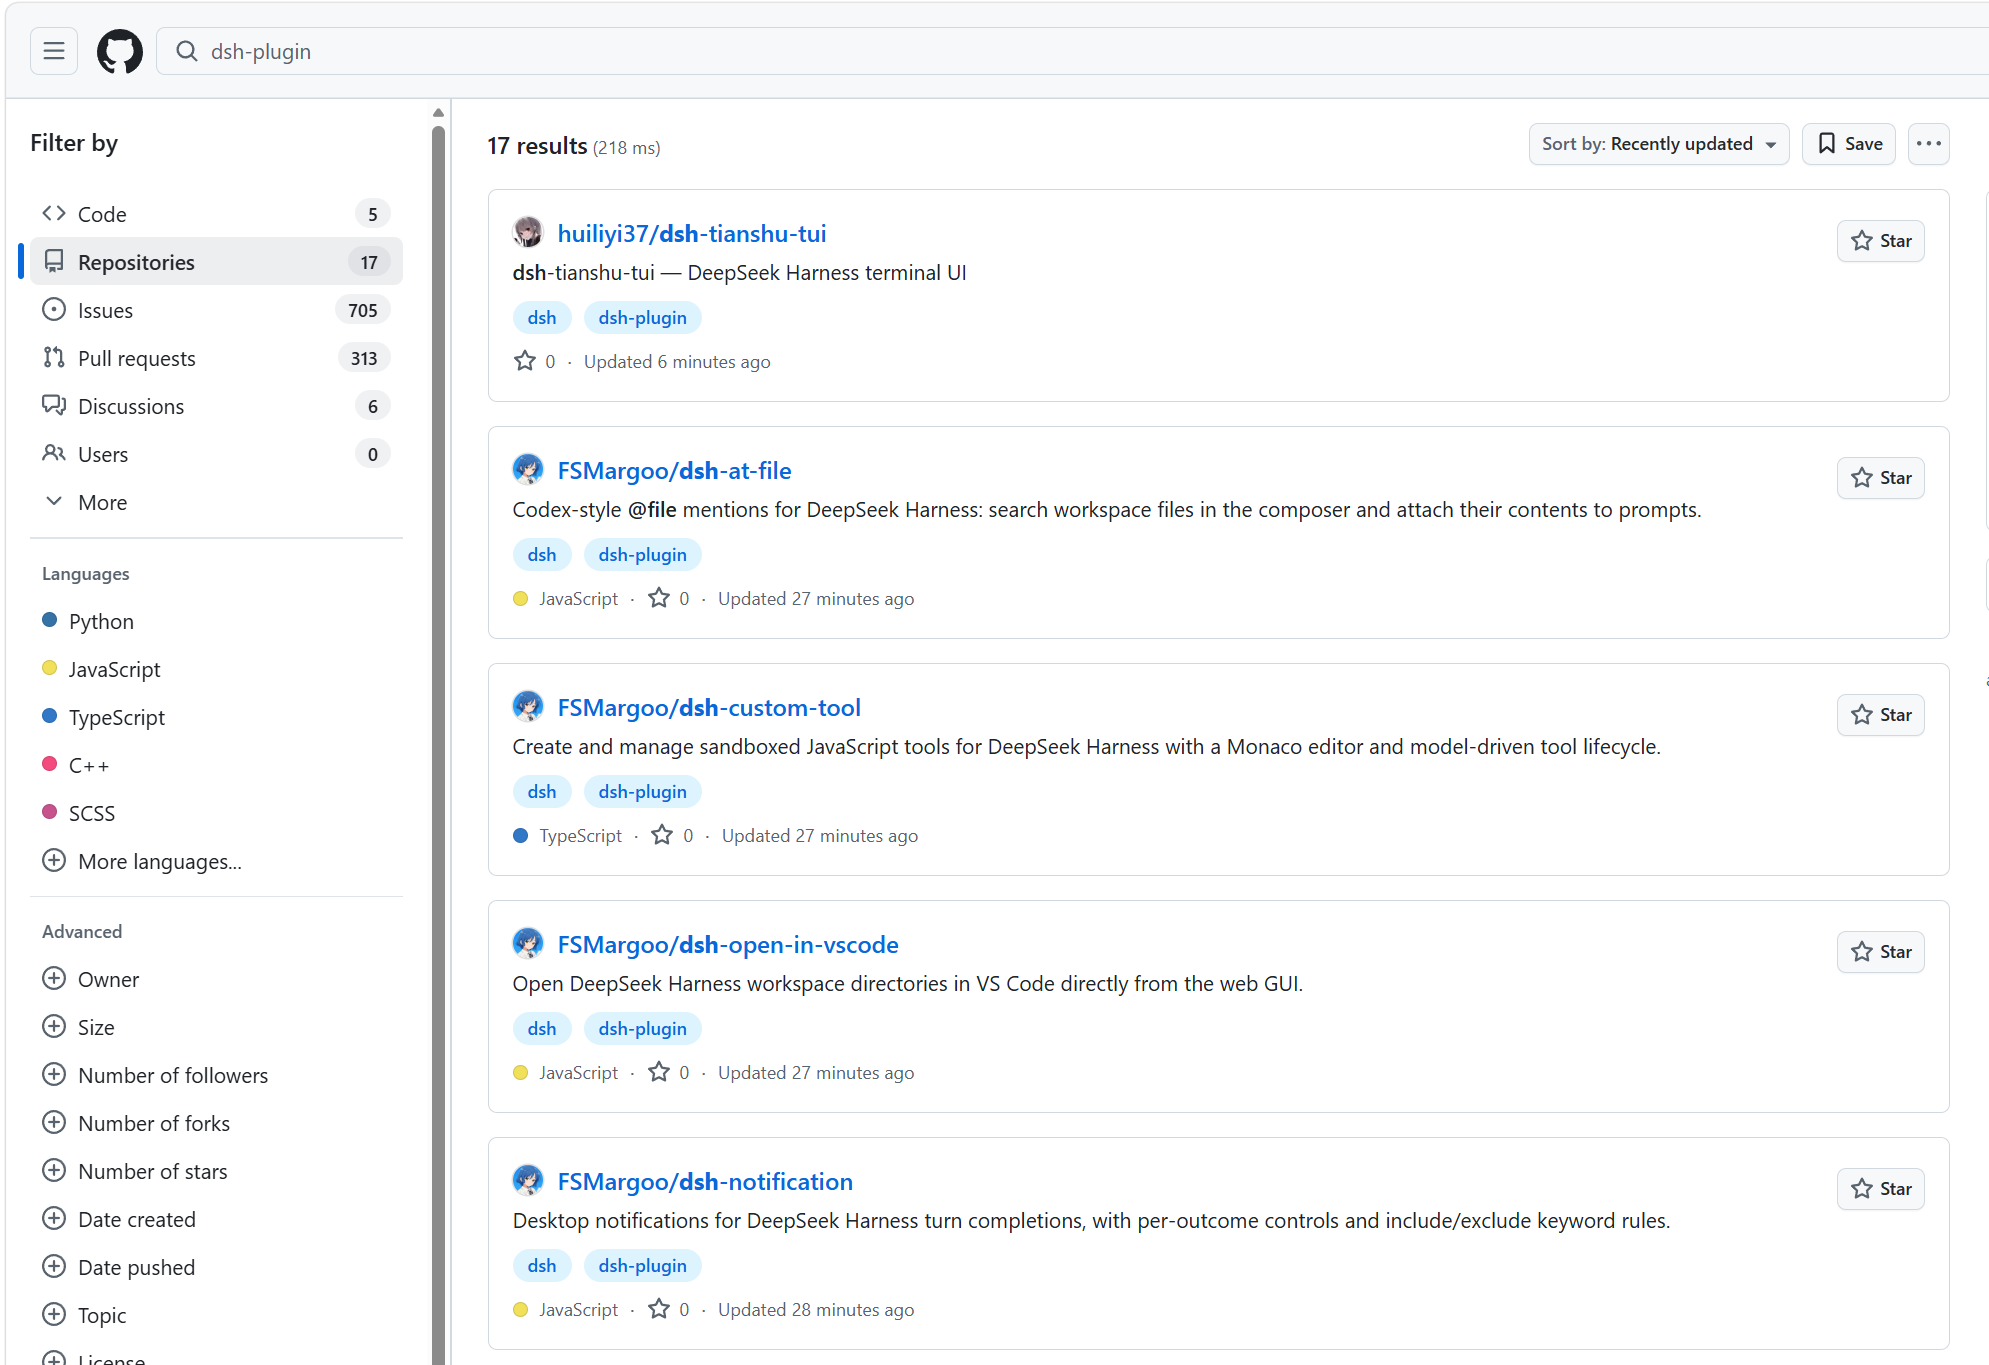Save this search
The width and height of the screenshot is (1989, 1365).
[1849, 144]
